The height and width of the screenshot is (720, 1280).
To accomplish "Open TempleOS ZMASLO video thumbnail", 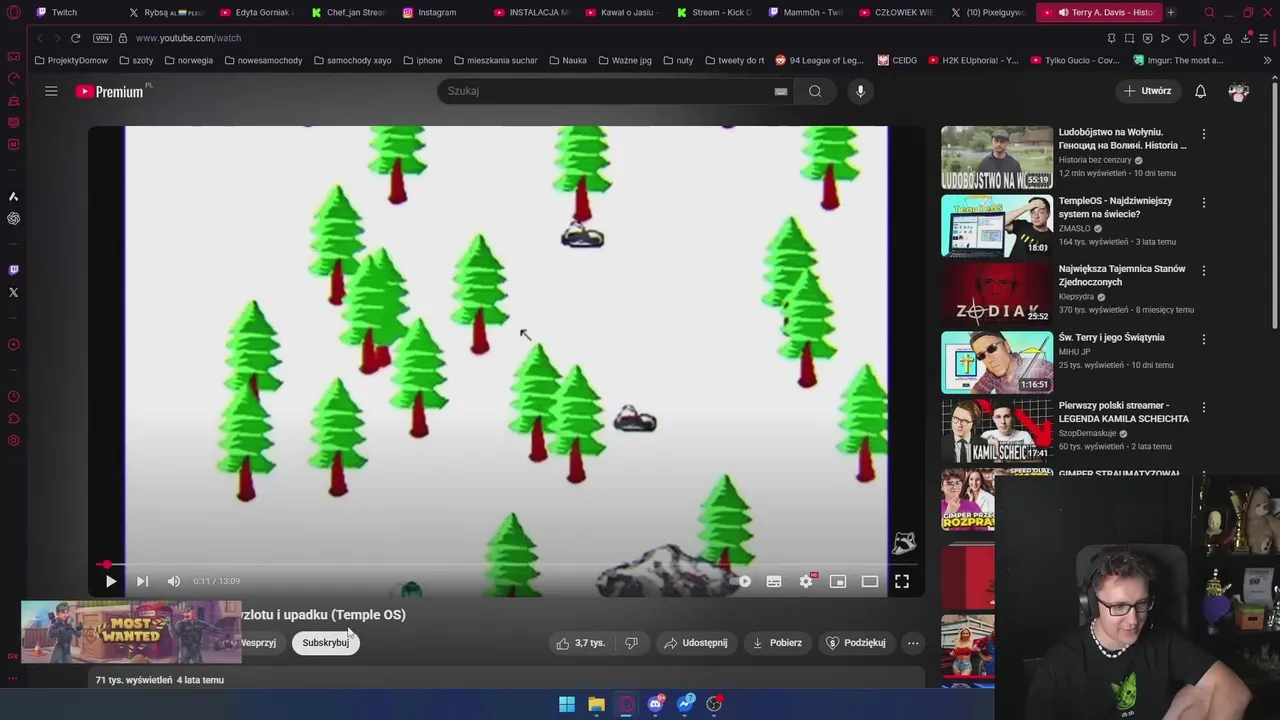I will (x=997, y=226).
